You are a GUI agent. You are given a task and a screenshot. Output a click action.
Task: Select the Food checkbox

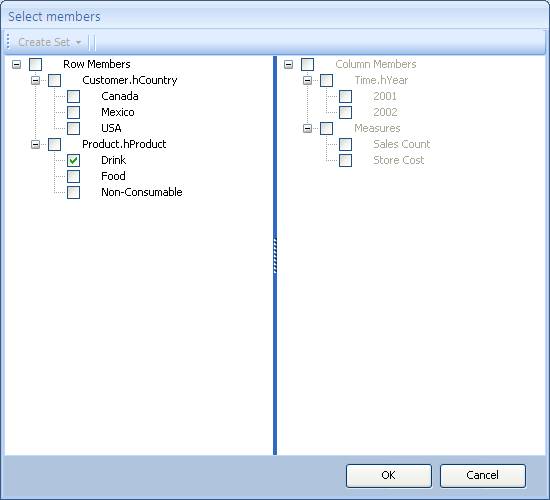73,176
